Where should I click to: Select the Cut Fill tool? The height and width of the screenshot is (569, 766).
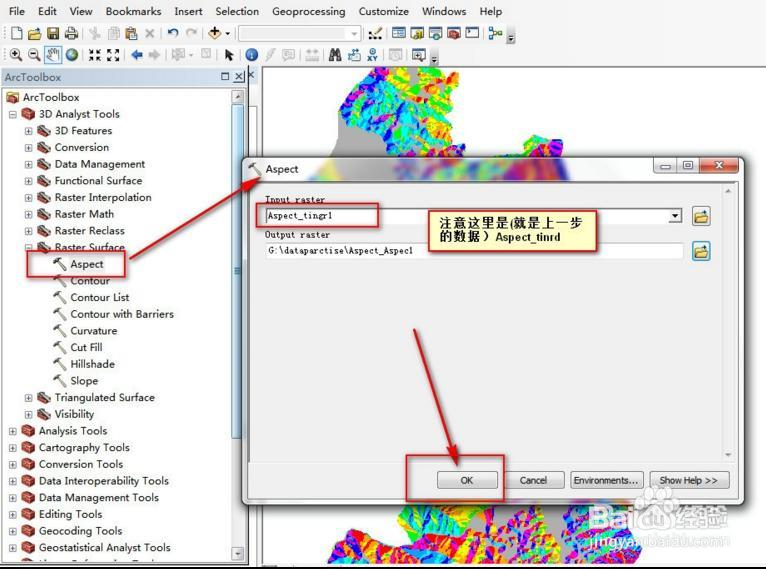click(86, 347)
